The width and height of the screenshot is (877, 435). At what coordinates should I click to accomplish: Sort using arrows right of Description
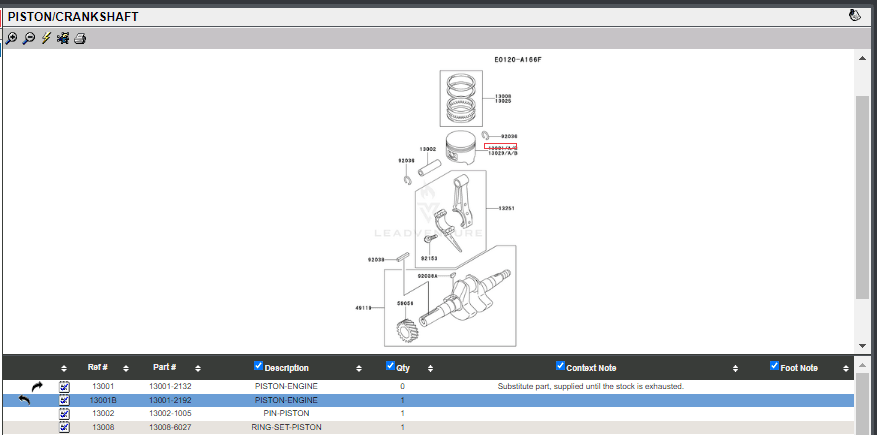coord(358,368)
